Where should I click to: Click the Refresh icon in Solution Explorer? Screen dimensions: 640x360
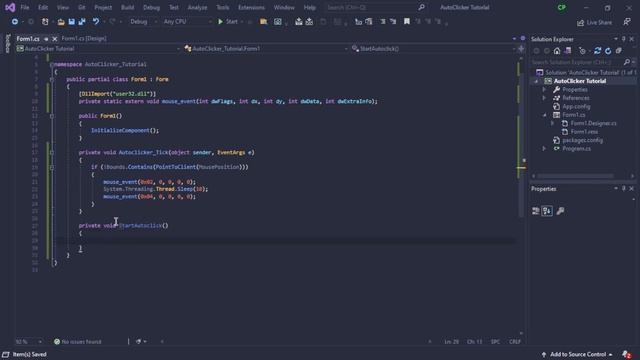pyautogui.click(x=608, y=51)
